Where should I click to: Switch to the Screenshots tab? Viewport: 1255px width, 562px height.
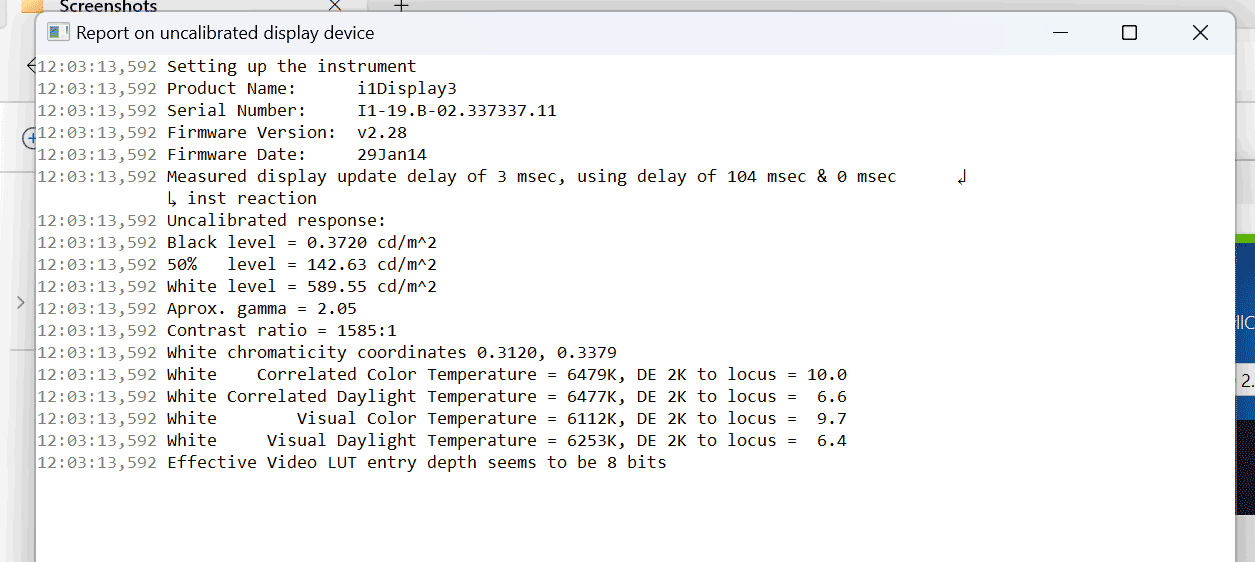pyautogui.click(x=108, y=6)
